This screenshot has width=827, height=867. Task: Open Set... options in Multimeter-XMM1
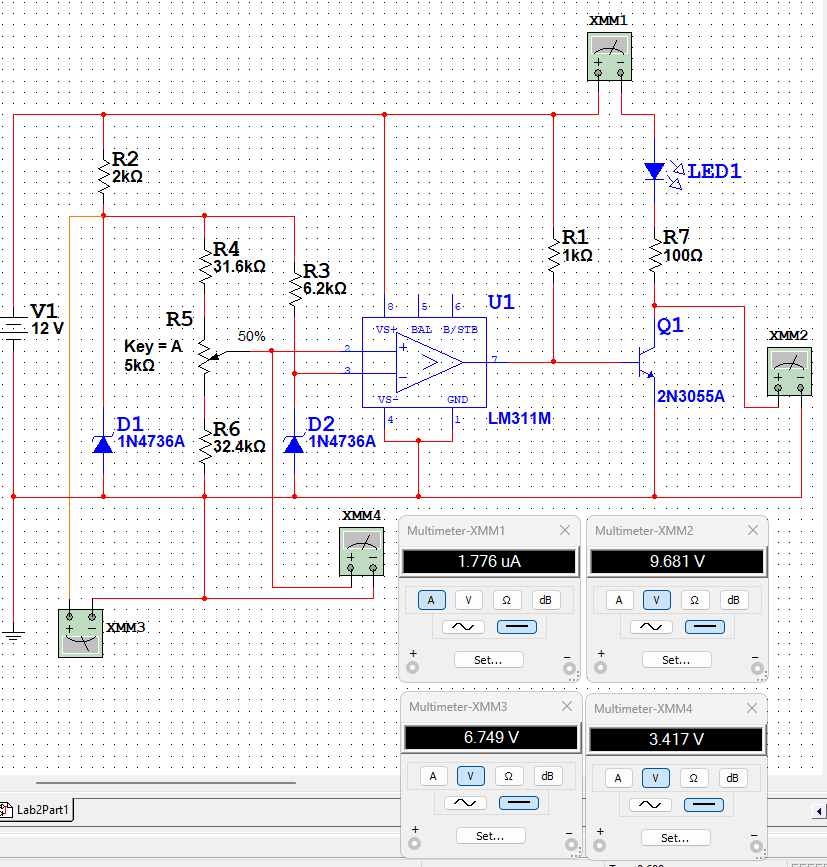(x=489, y=660)
